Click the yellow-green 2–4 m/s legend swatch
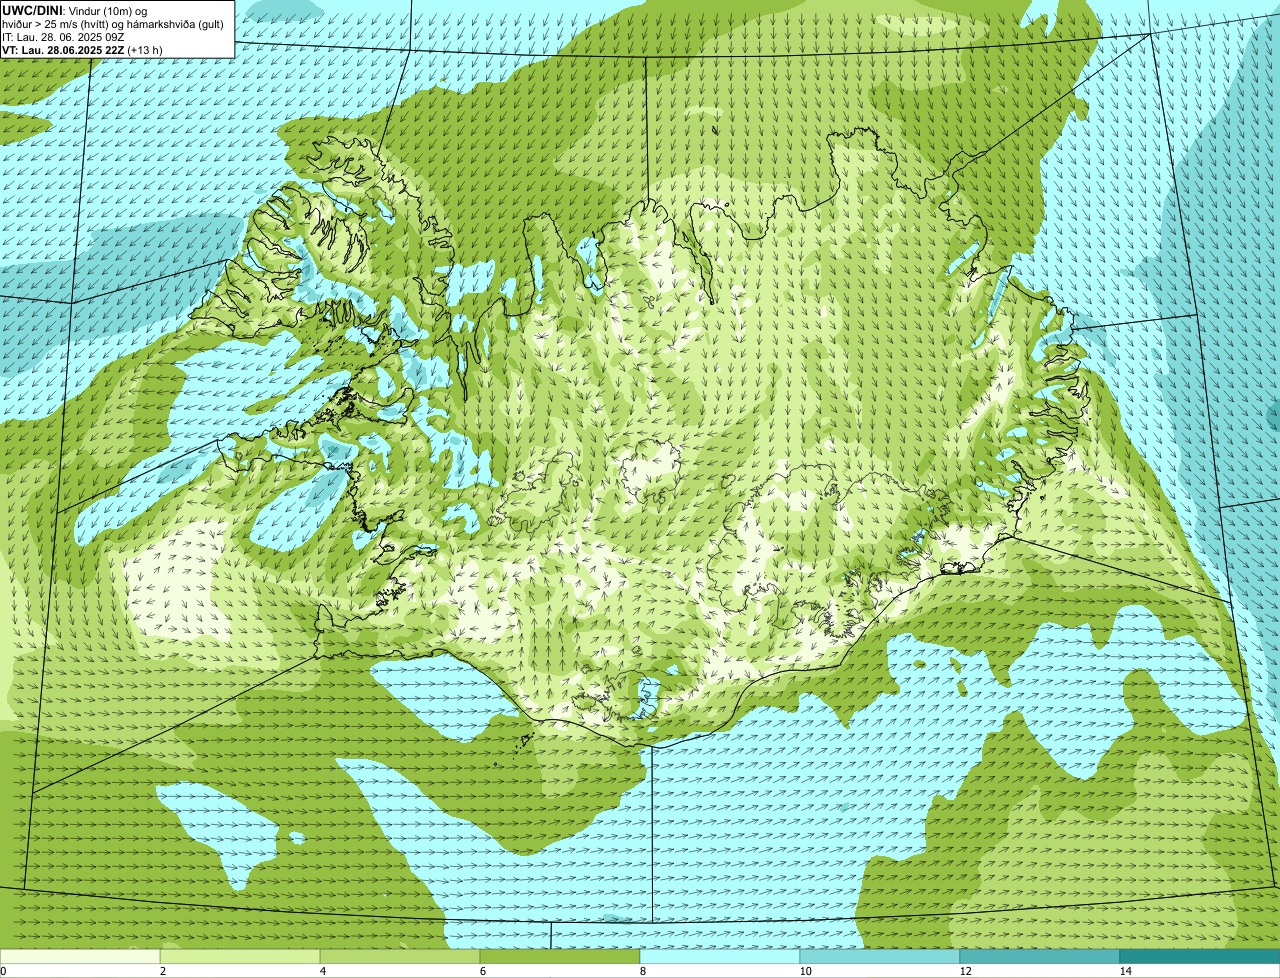The image size is (1280, 978). 240,956
